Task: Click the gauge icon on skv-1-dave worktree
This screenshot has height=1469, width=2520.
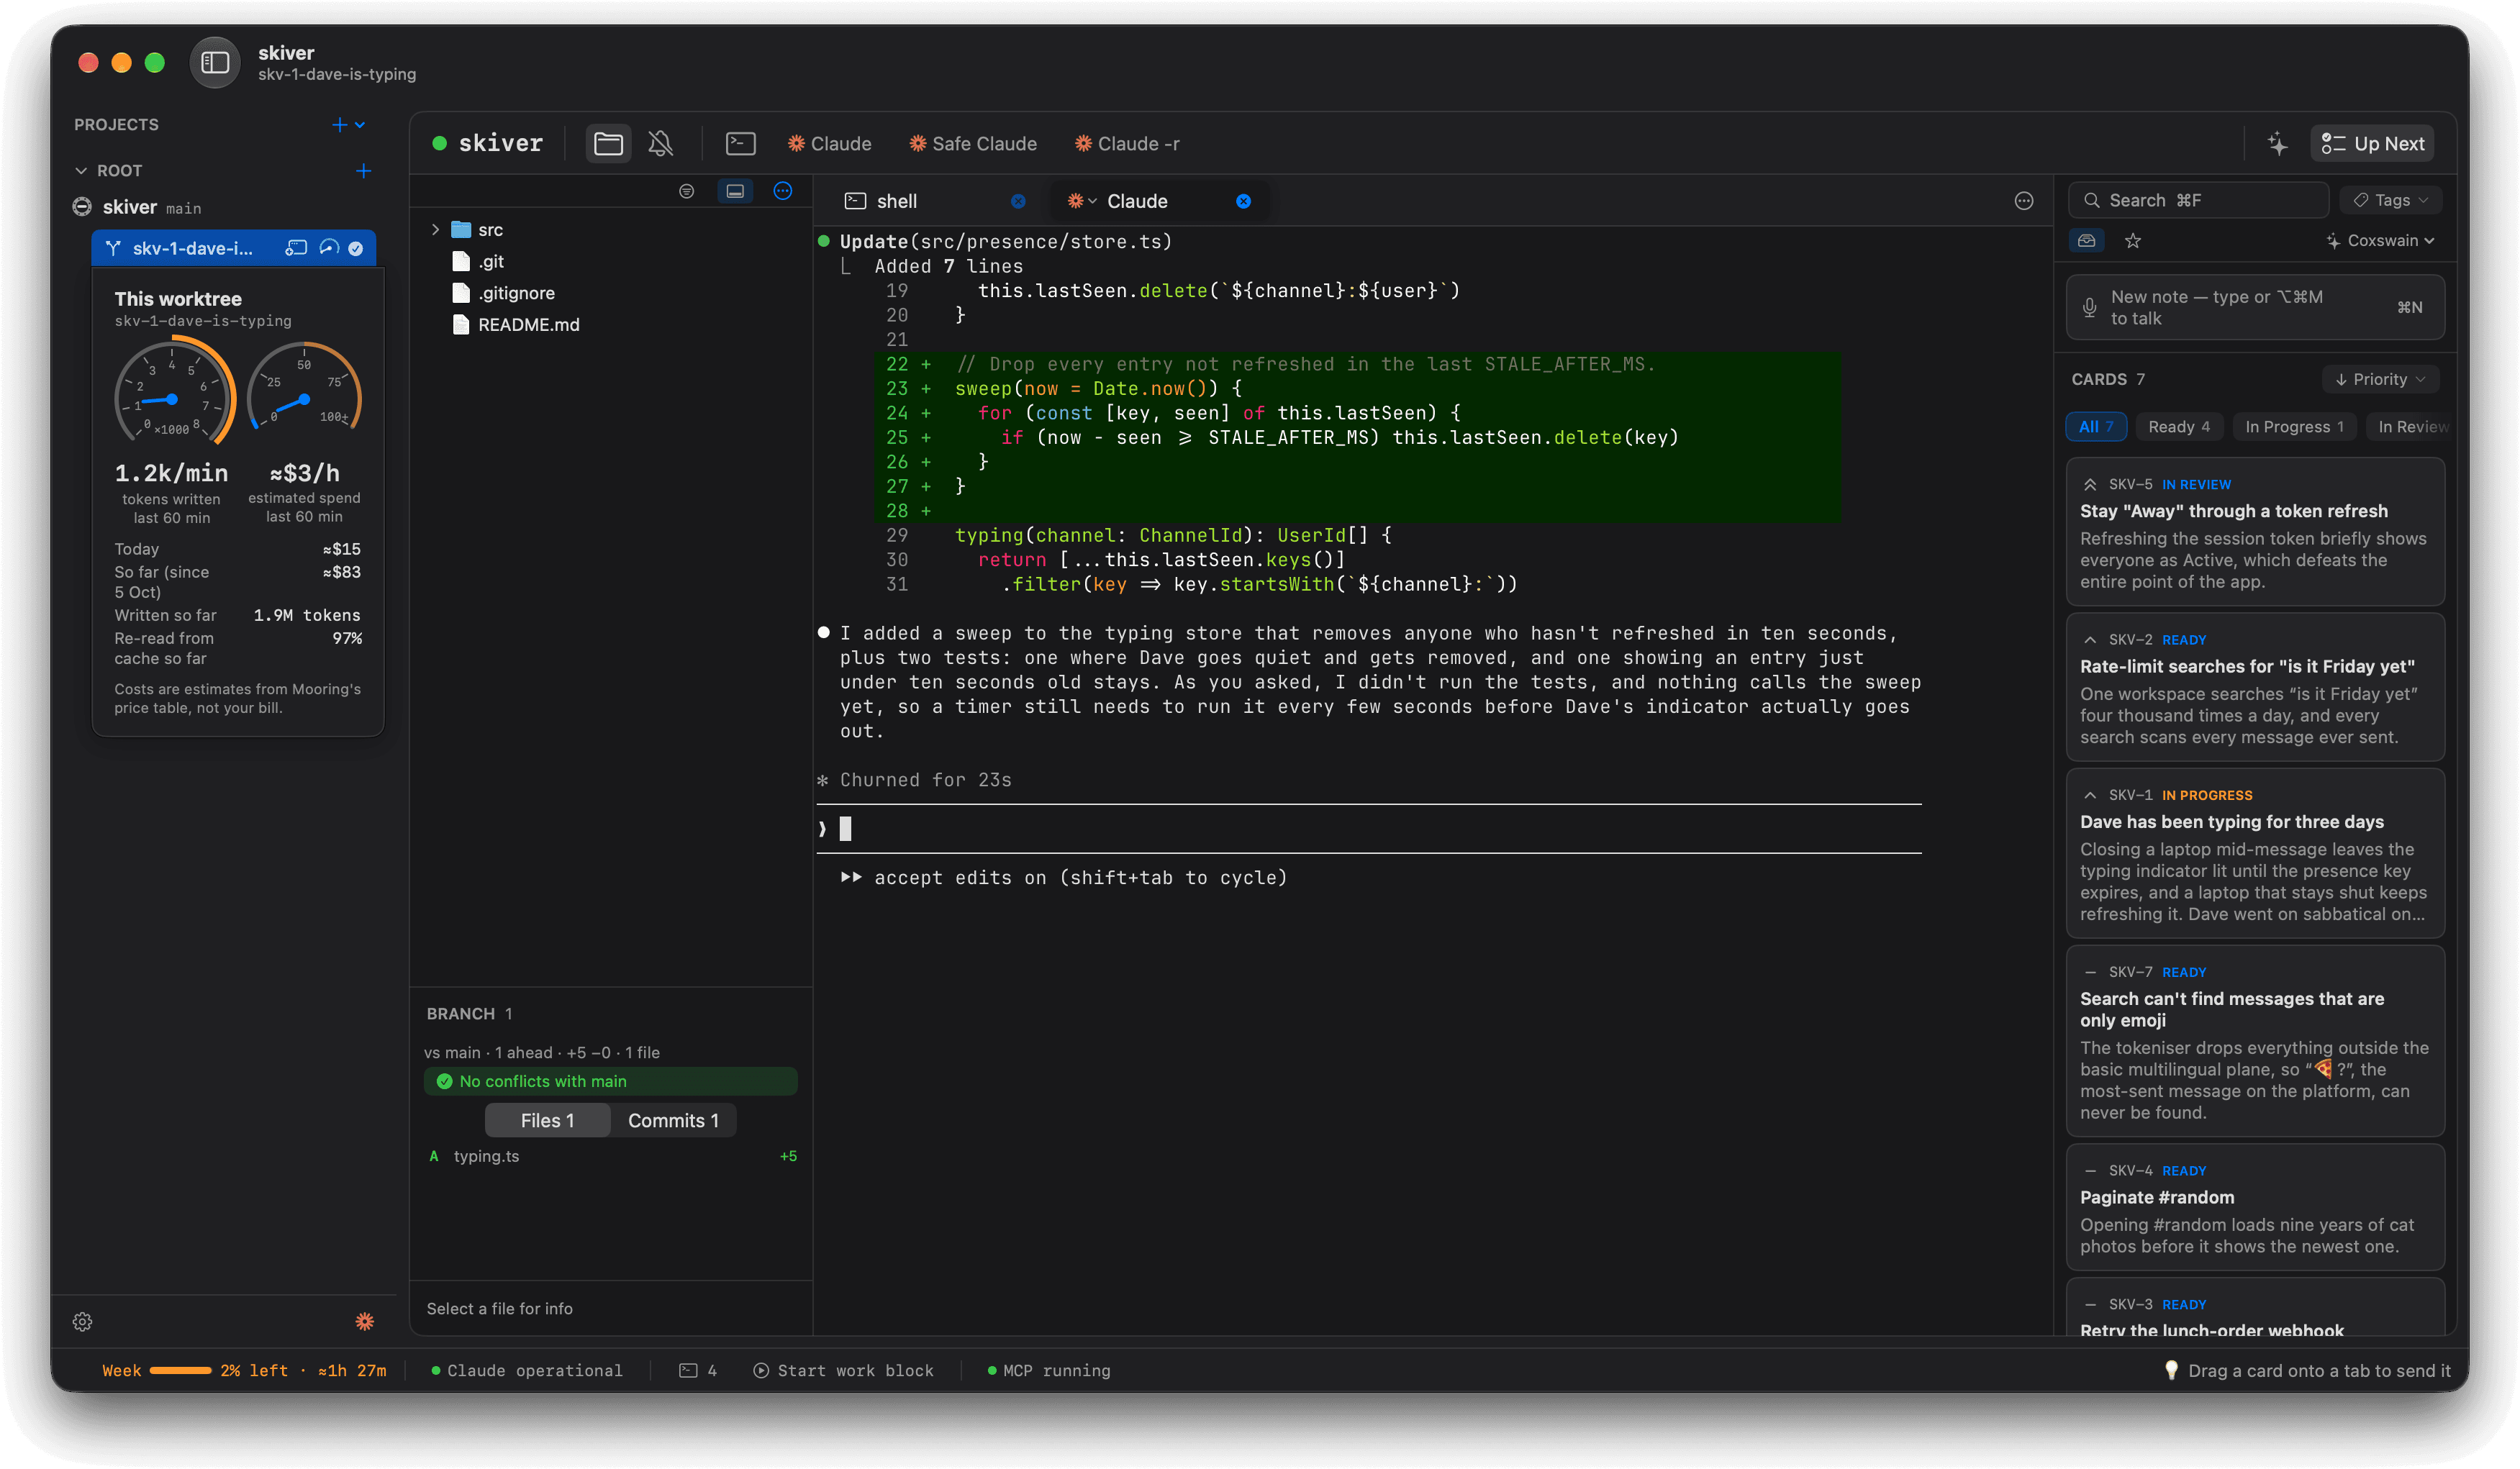Action: pos(329,248)
